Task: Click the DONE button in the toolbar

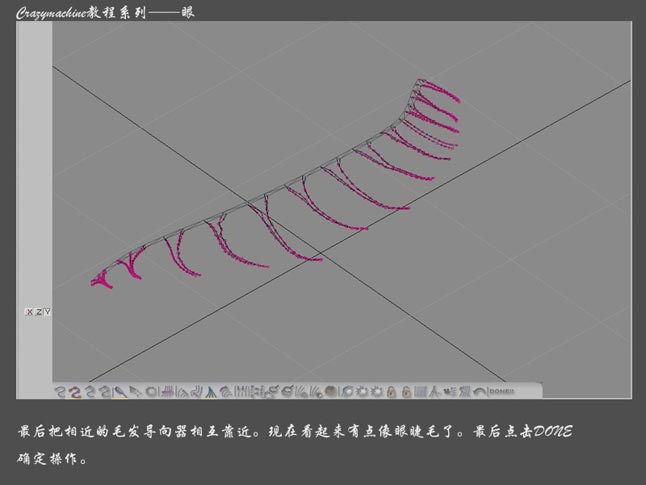Action: [x=502, y=391]
